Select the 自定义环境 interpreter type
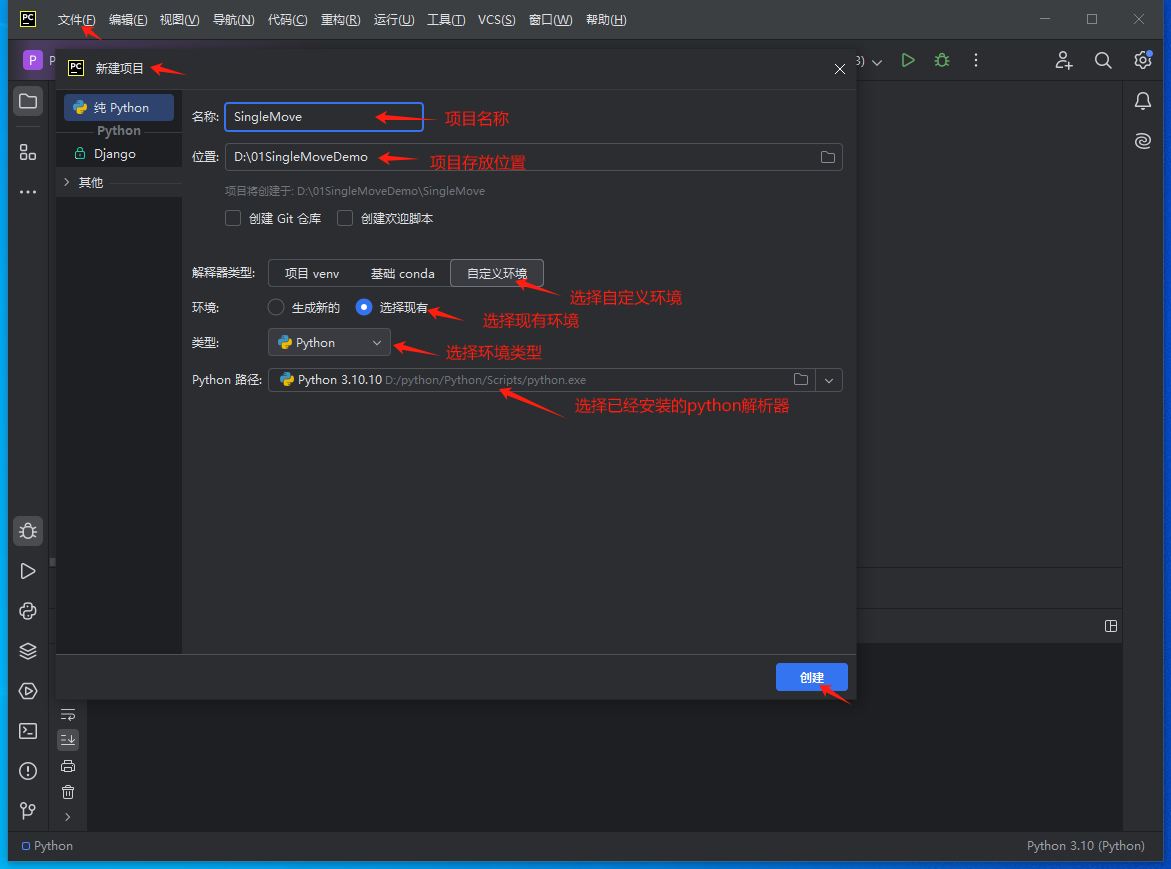 pyautogui.click(x=497, y=273)
